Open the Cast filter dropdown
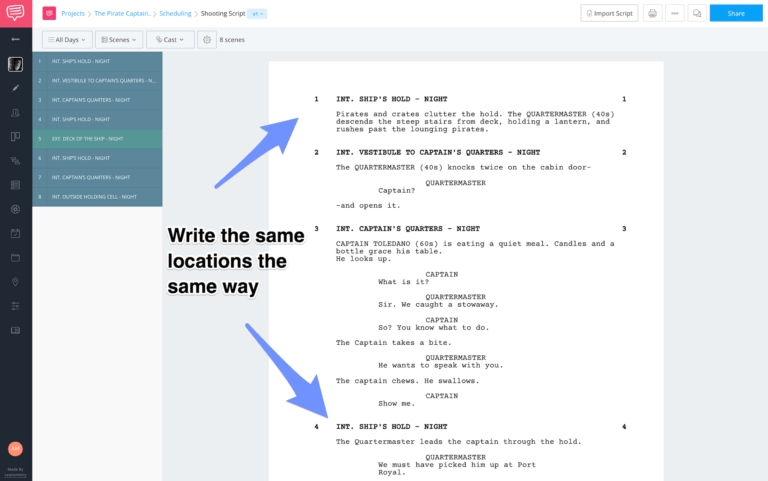The width and height of the screenshot is (768, 481). tap(170, 39)
